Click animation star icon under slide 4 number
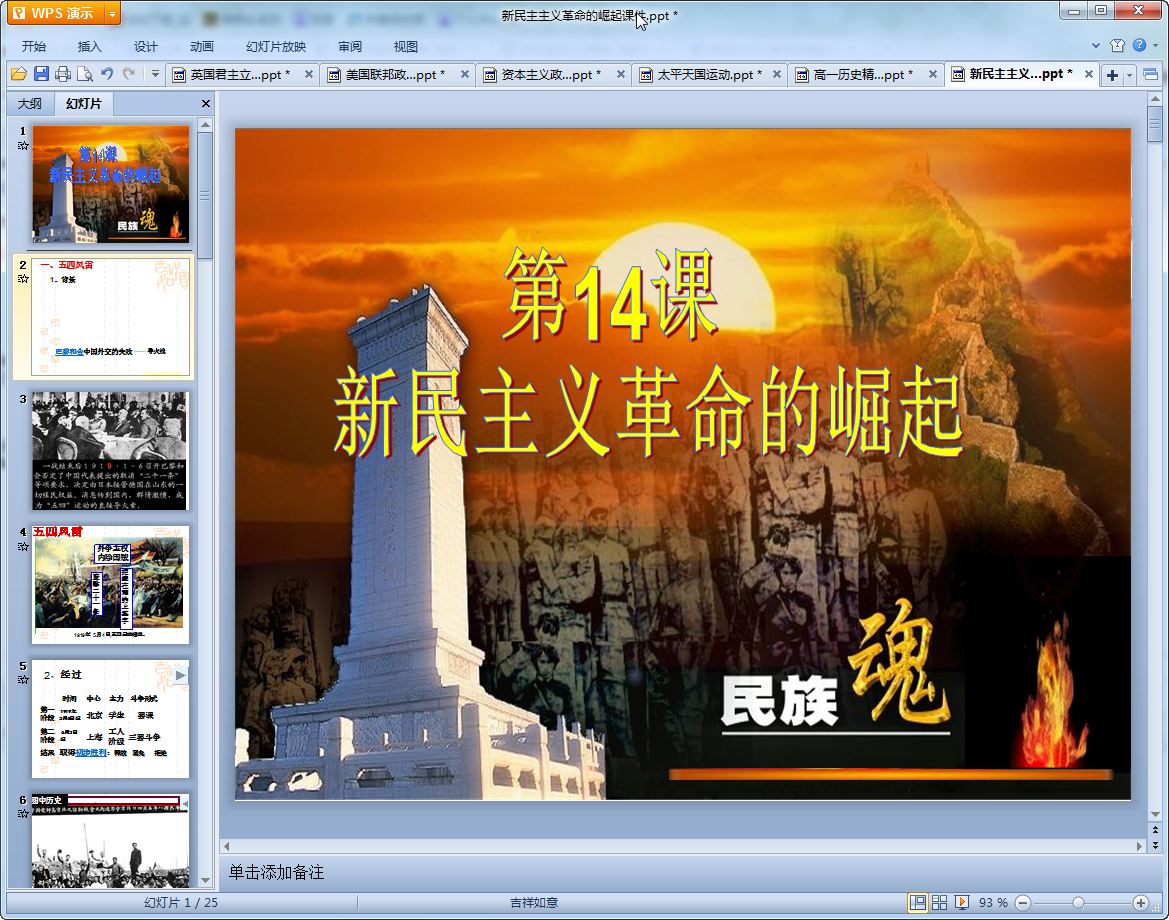The height and width of the screenshot is (920, 1169). pos(23,546)
